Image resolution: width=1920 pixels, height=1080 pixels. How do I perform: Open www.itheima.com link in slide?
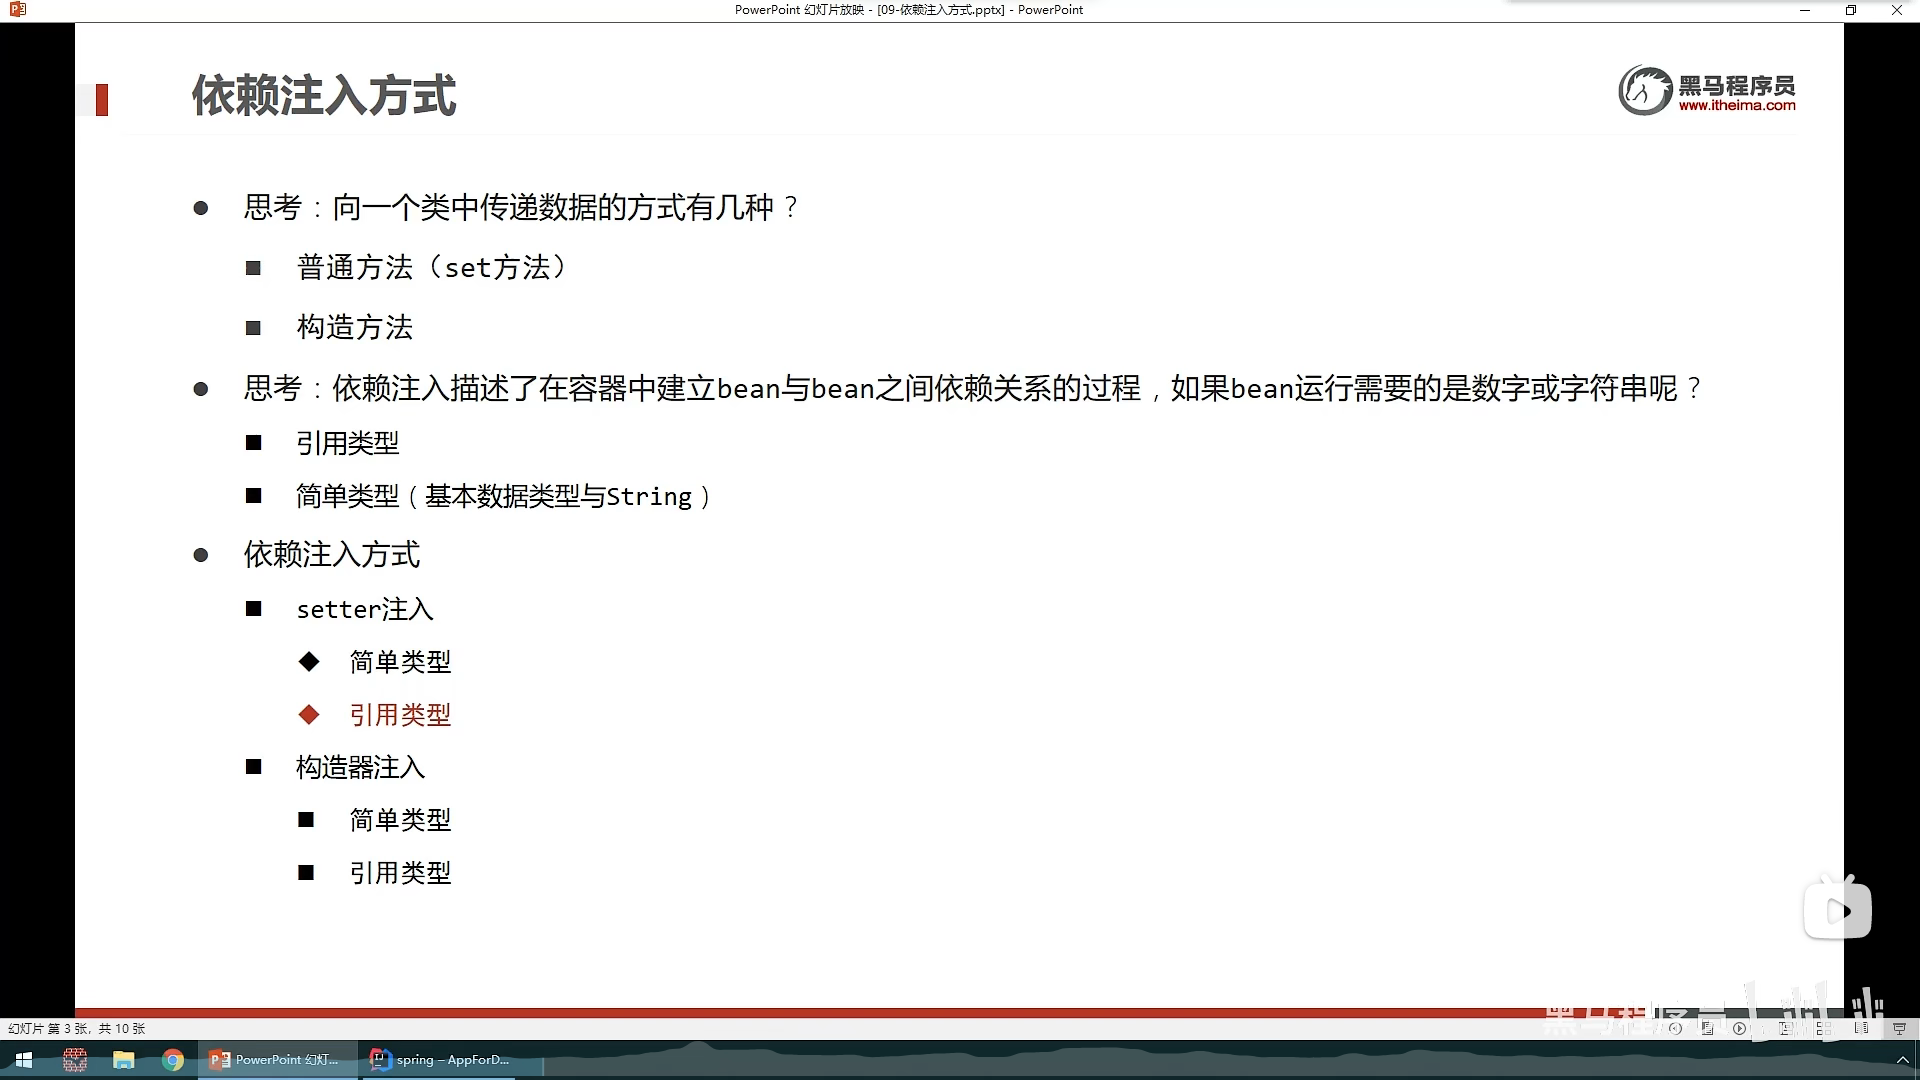tap(1737, 105)
